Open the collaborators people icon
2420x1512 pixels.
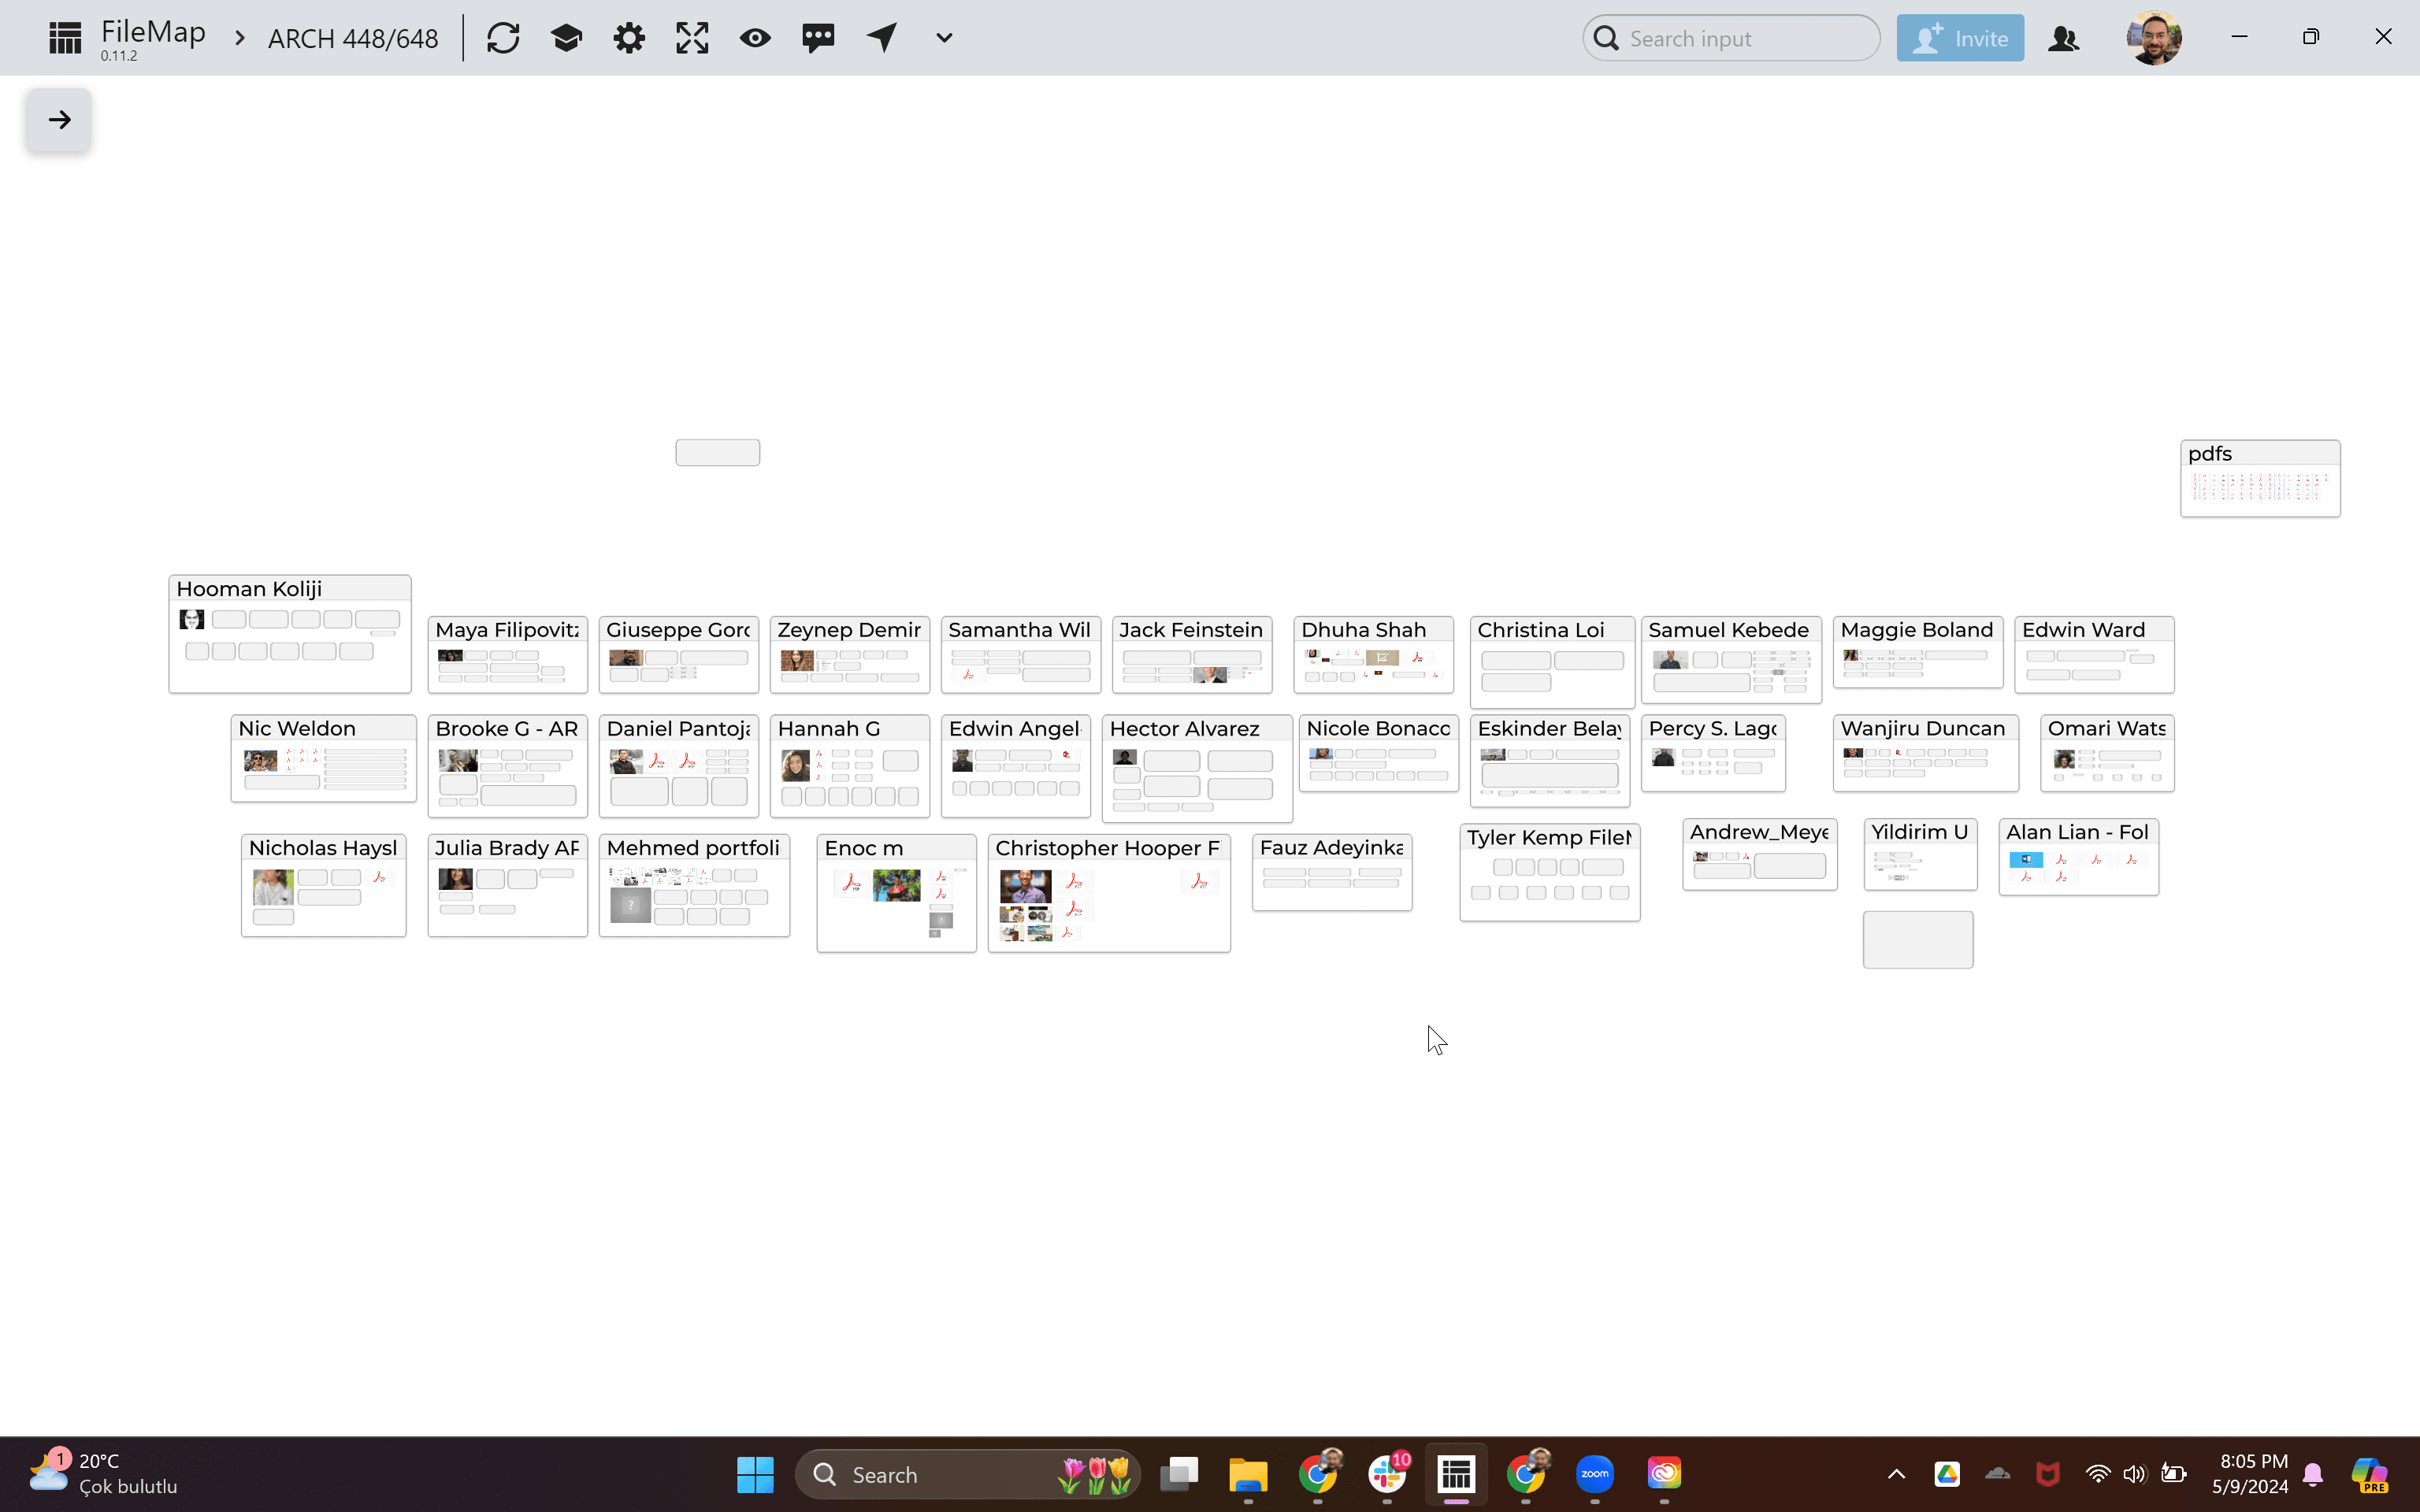(x=2064, y=38)
